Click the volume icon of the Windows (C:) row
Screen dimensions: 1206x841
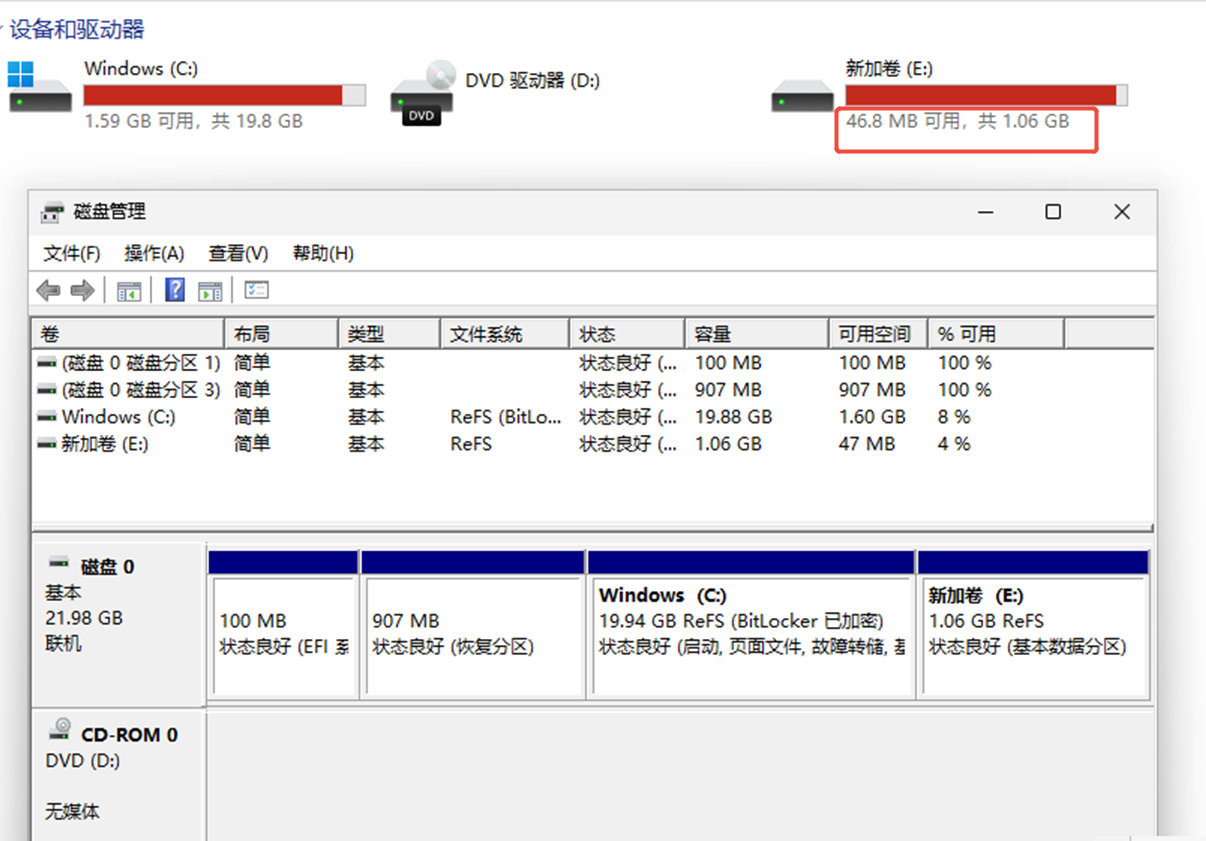tap(46, 417)
